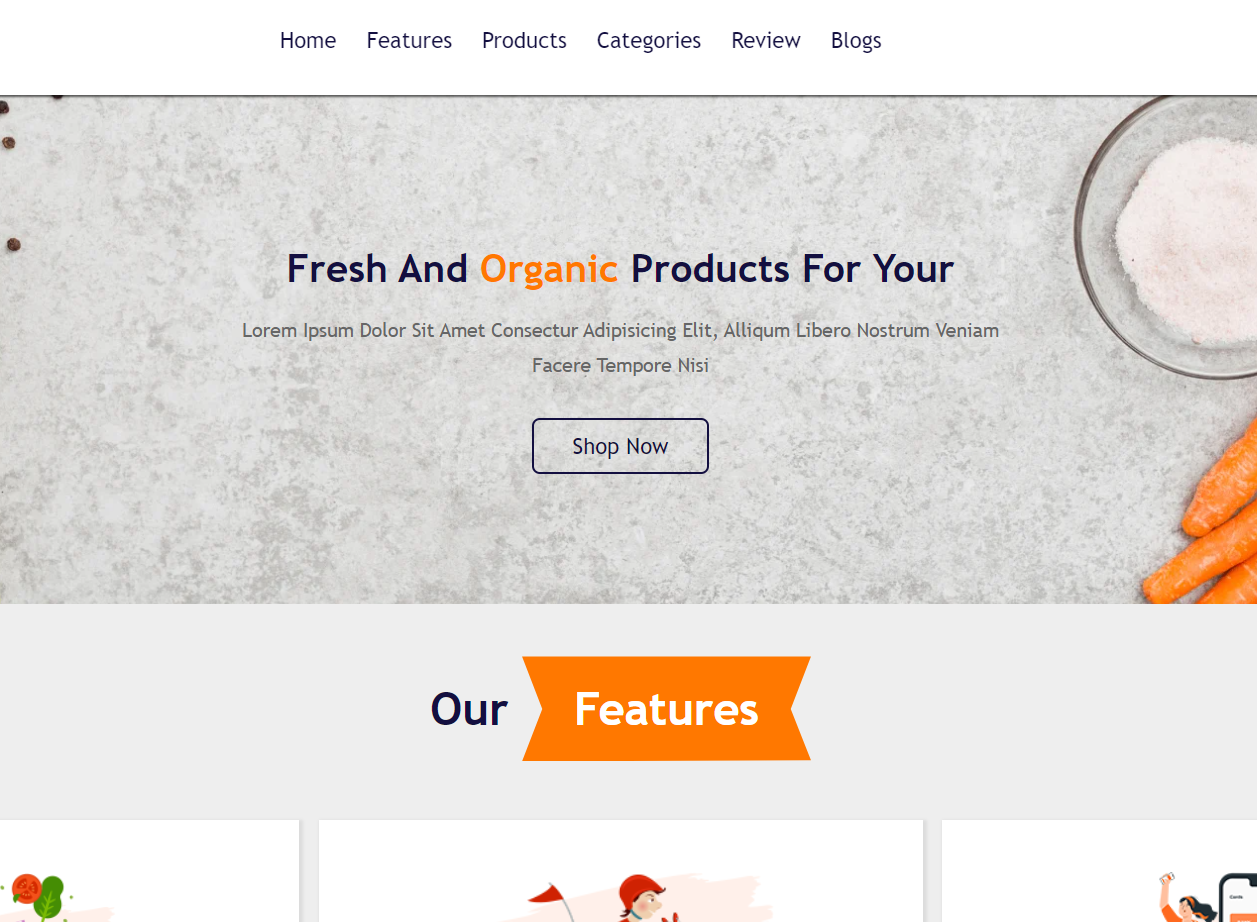Click the orange word Organic in the headline
The image size is (1257, 922).
click(549, 269)
